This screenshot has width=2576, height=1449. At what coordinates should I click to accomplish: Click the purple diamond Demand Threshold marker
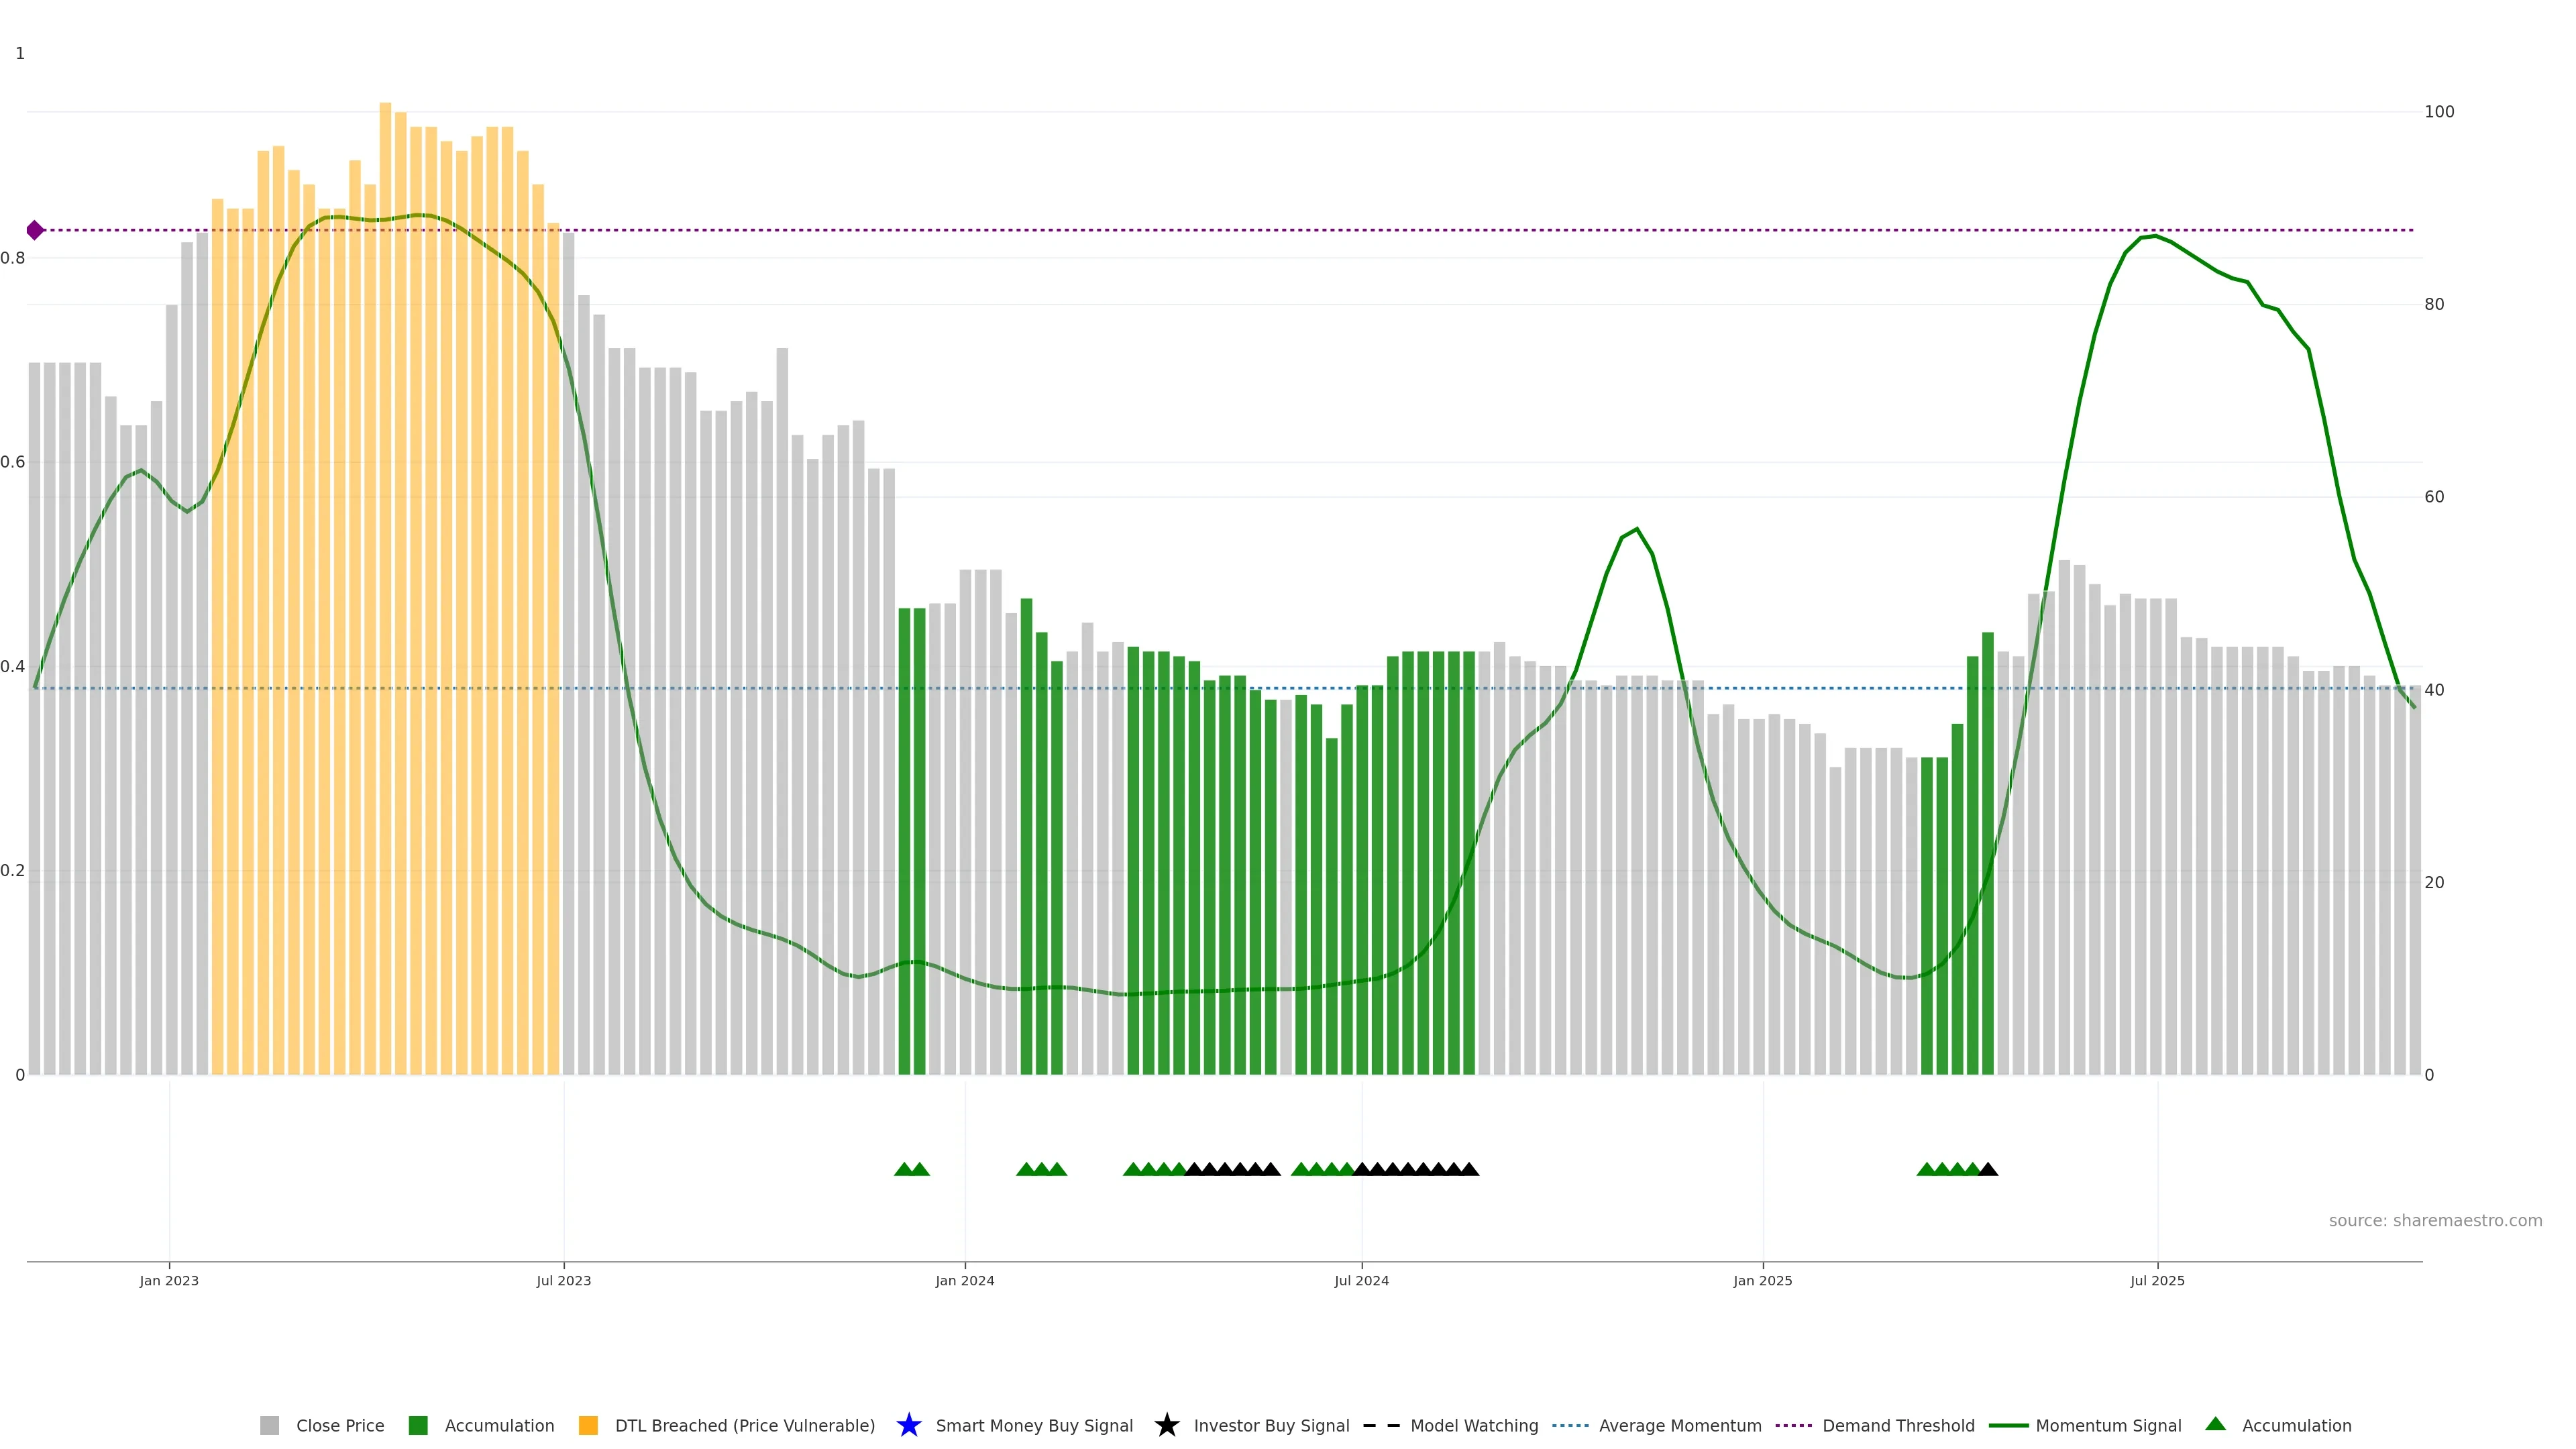35,230
